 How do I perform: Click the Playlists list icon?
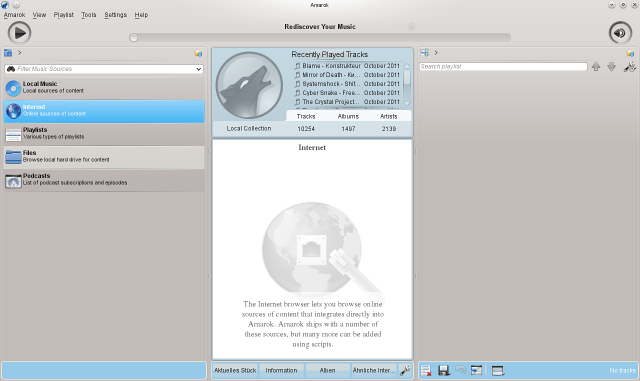click(13, 134)
